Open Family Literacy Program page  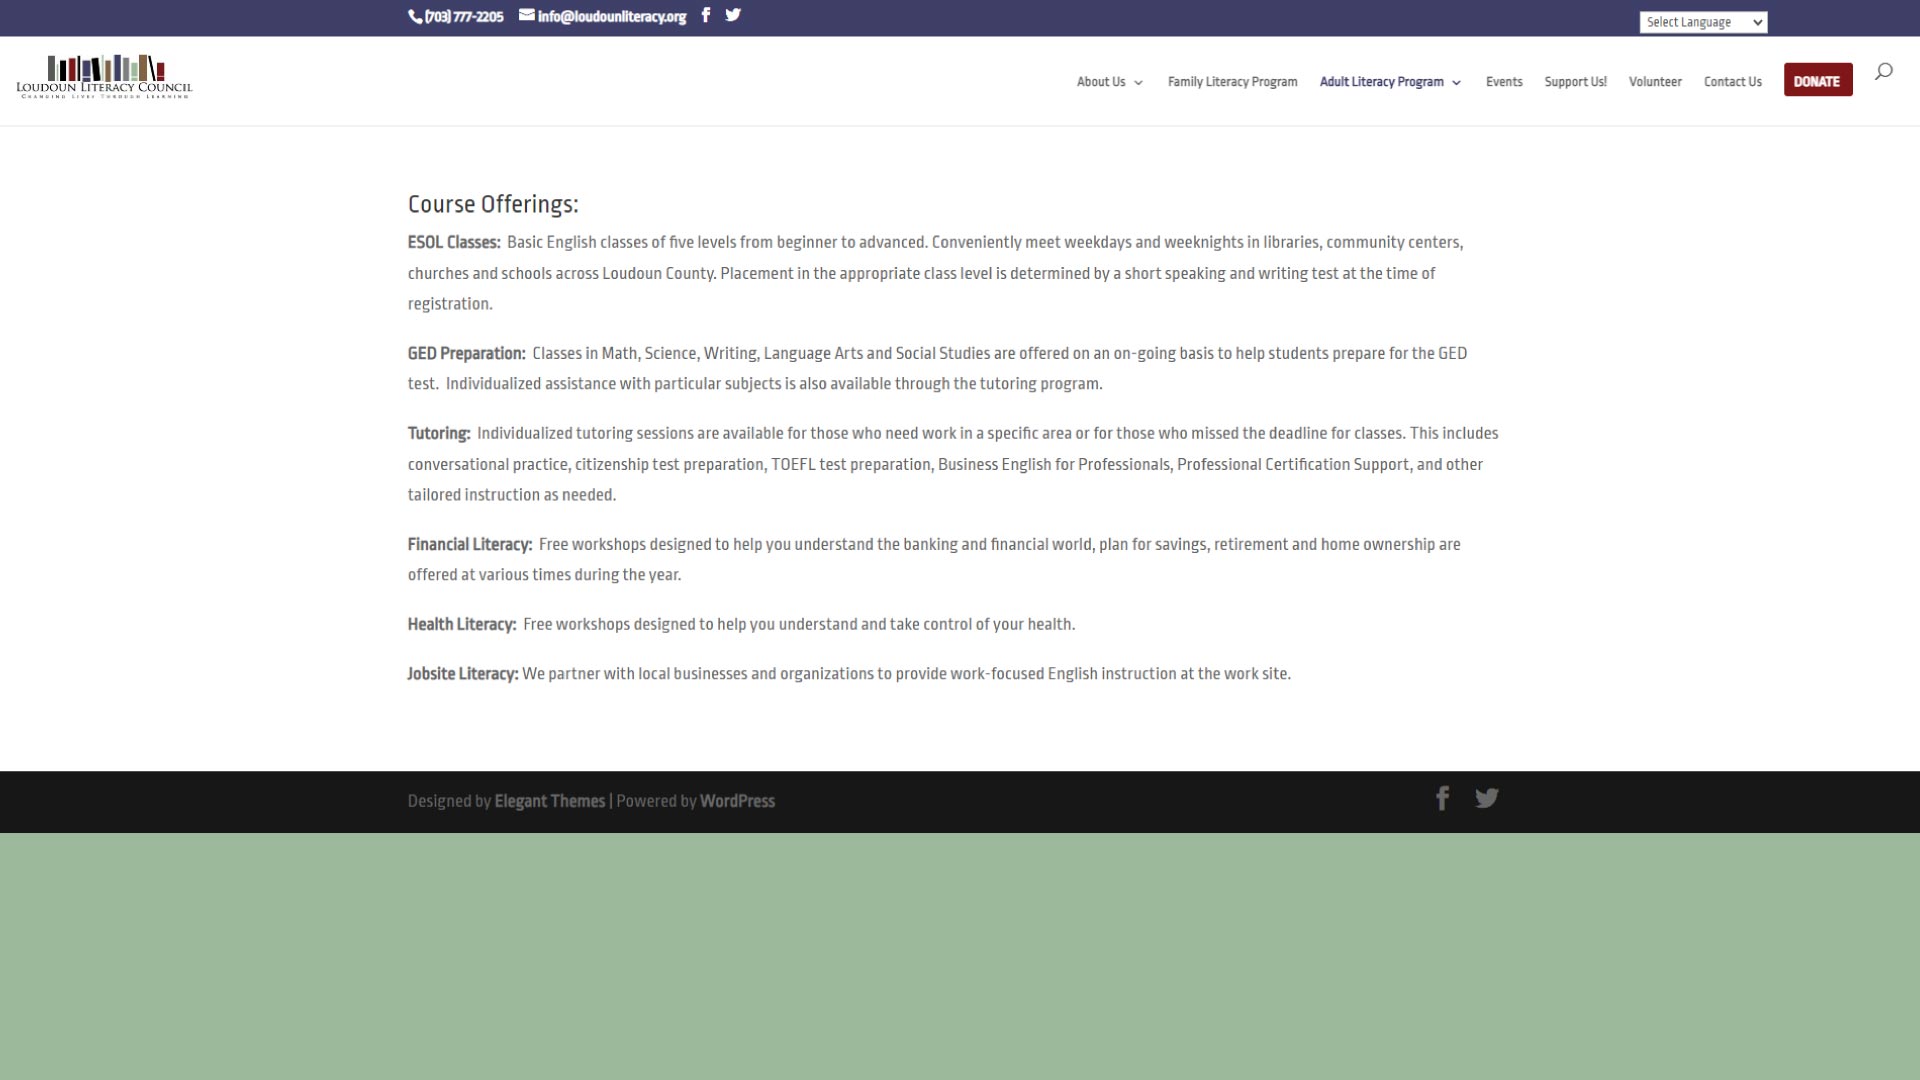[1232, 82]
